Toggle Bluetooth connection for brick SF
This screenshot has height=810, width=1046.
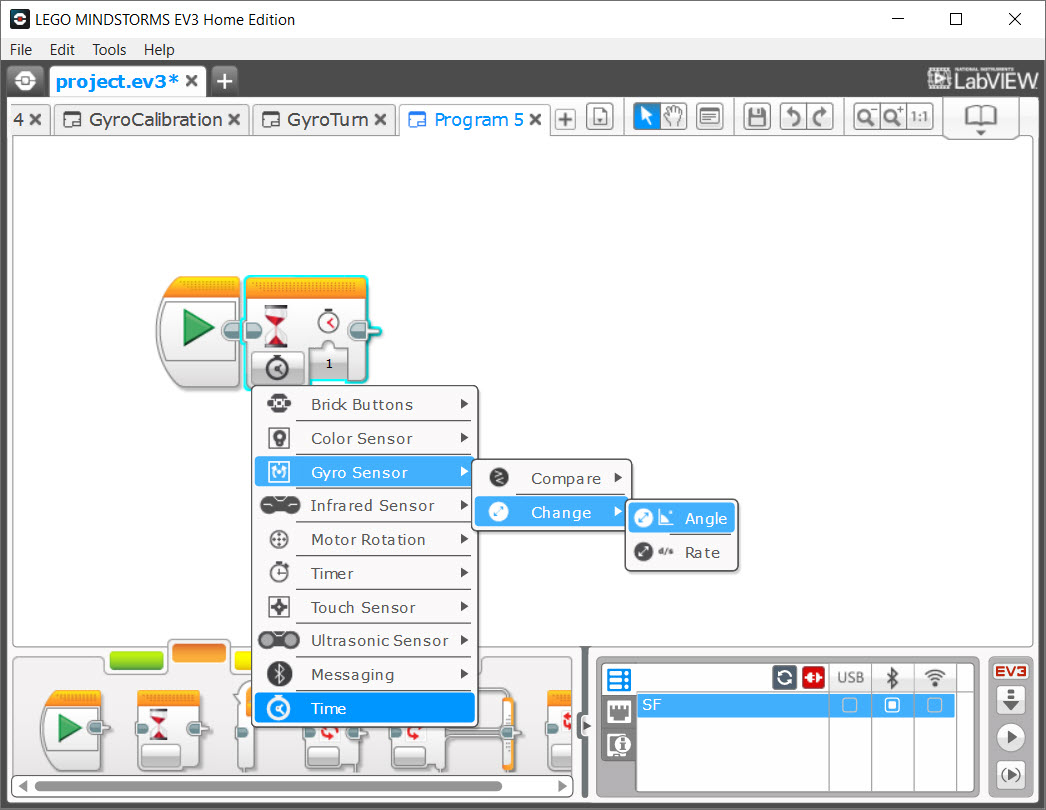891,704
